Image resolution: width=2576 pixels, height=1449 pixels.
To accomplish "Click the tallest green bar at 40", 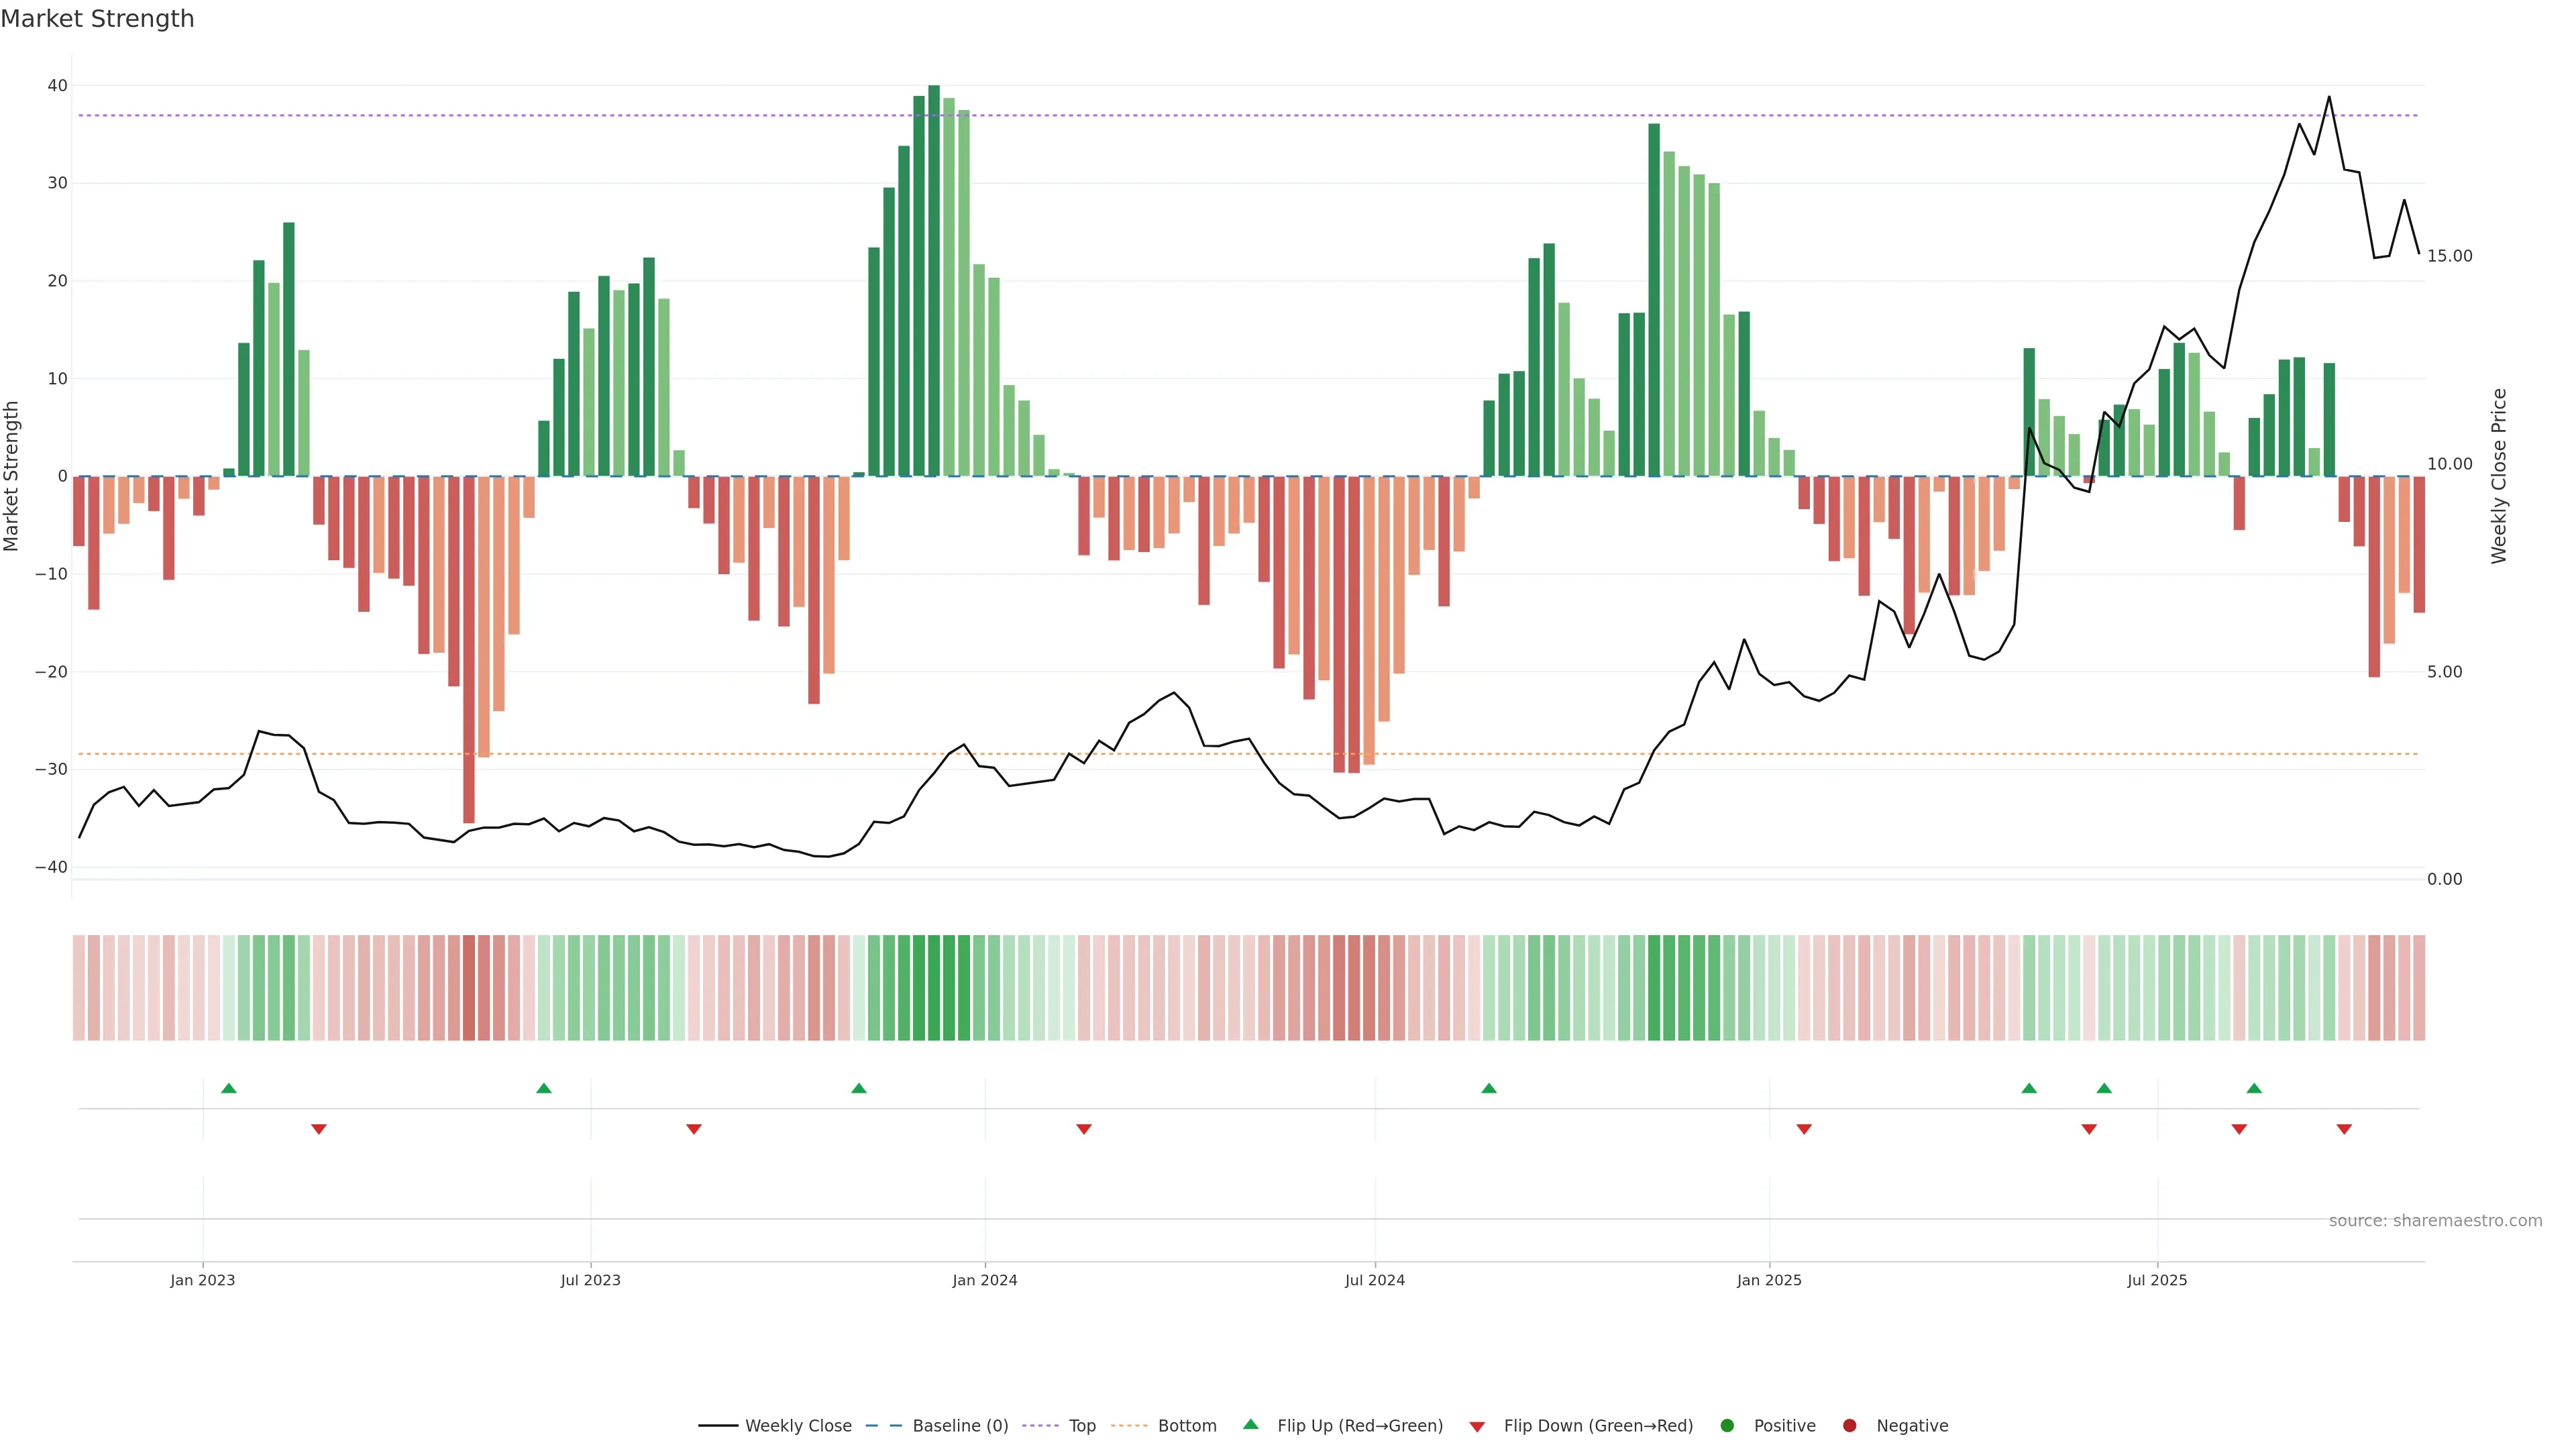I will click(x=934, y=280).
